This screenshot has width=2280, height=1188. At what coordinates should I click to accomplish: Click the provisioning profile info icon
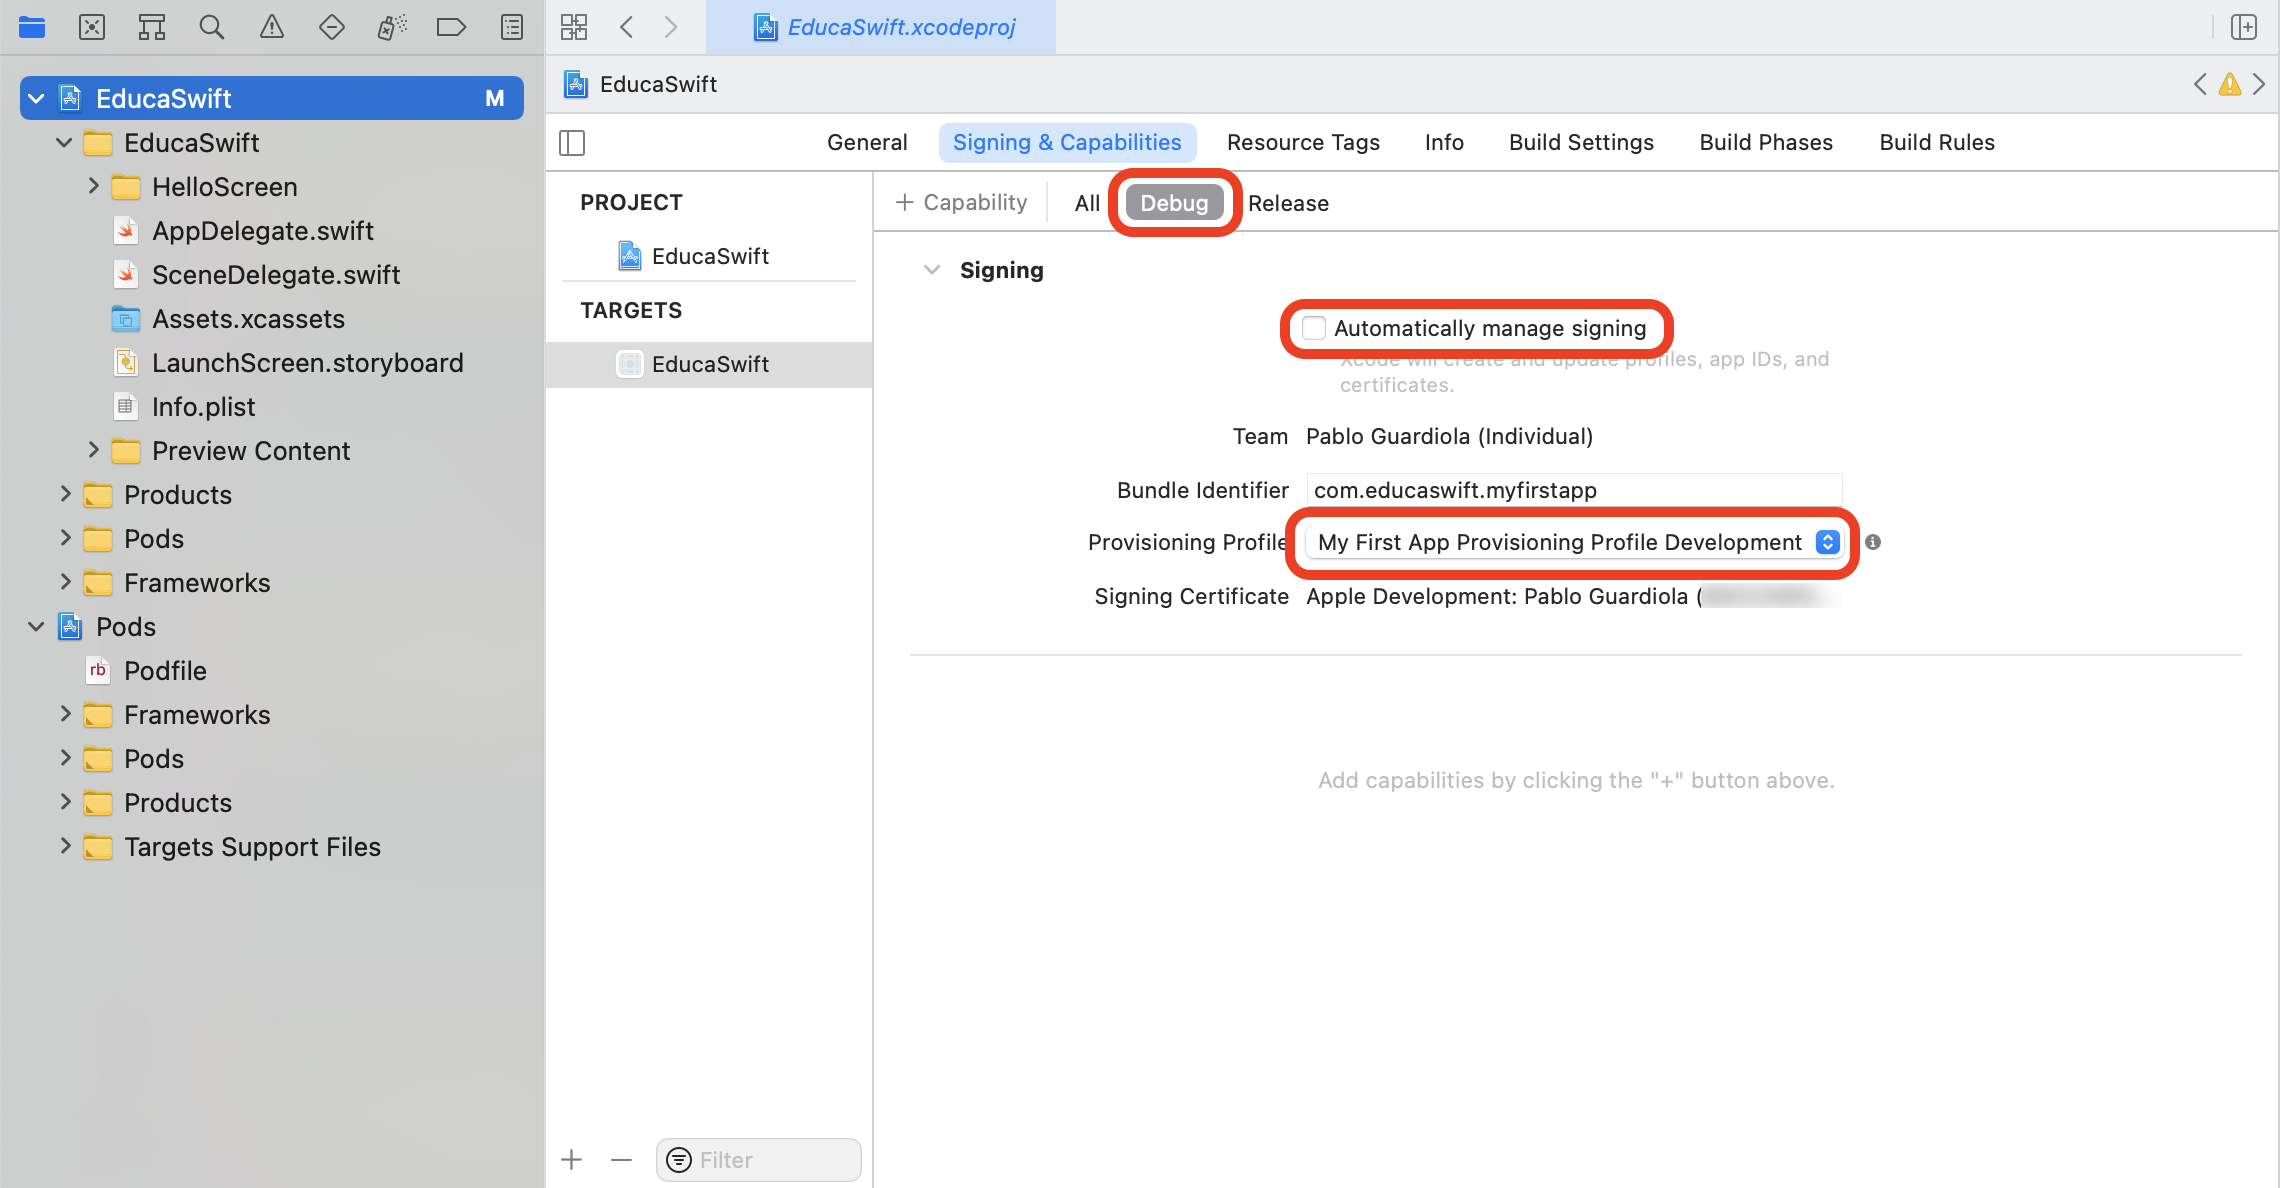click(1873, 542)
